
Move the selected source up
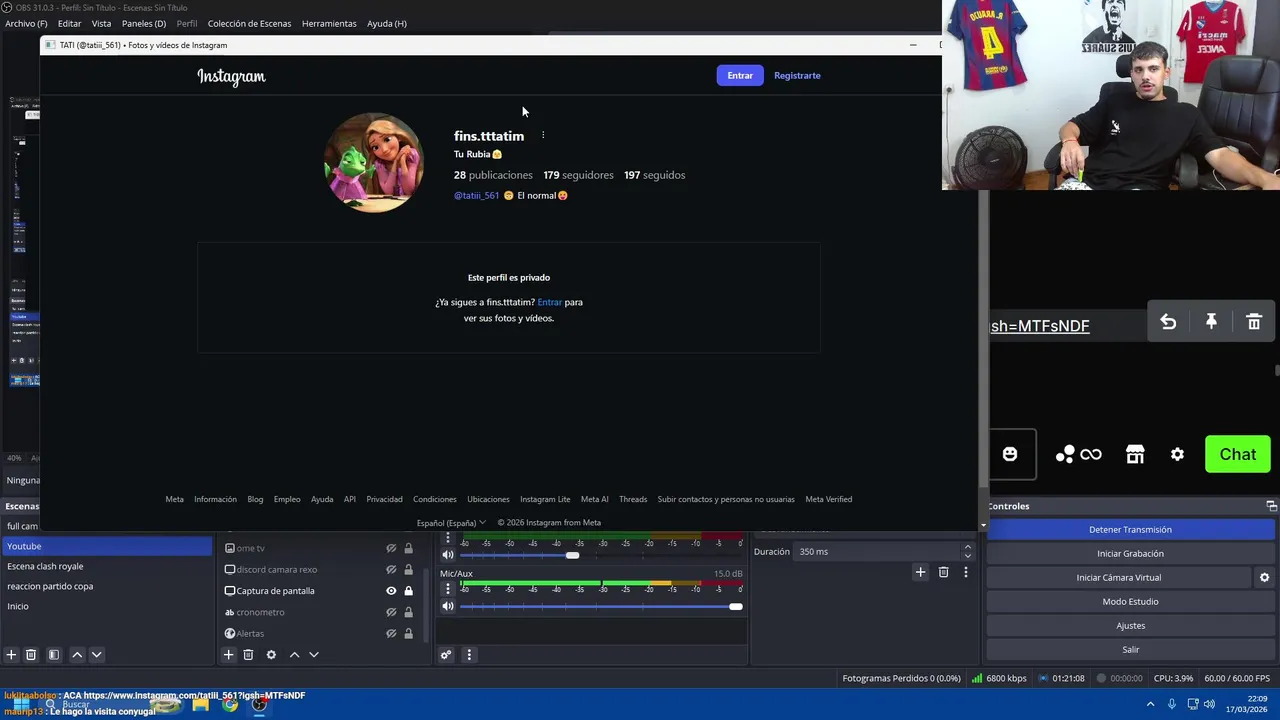[x=294, y=655]
